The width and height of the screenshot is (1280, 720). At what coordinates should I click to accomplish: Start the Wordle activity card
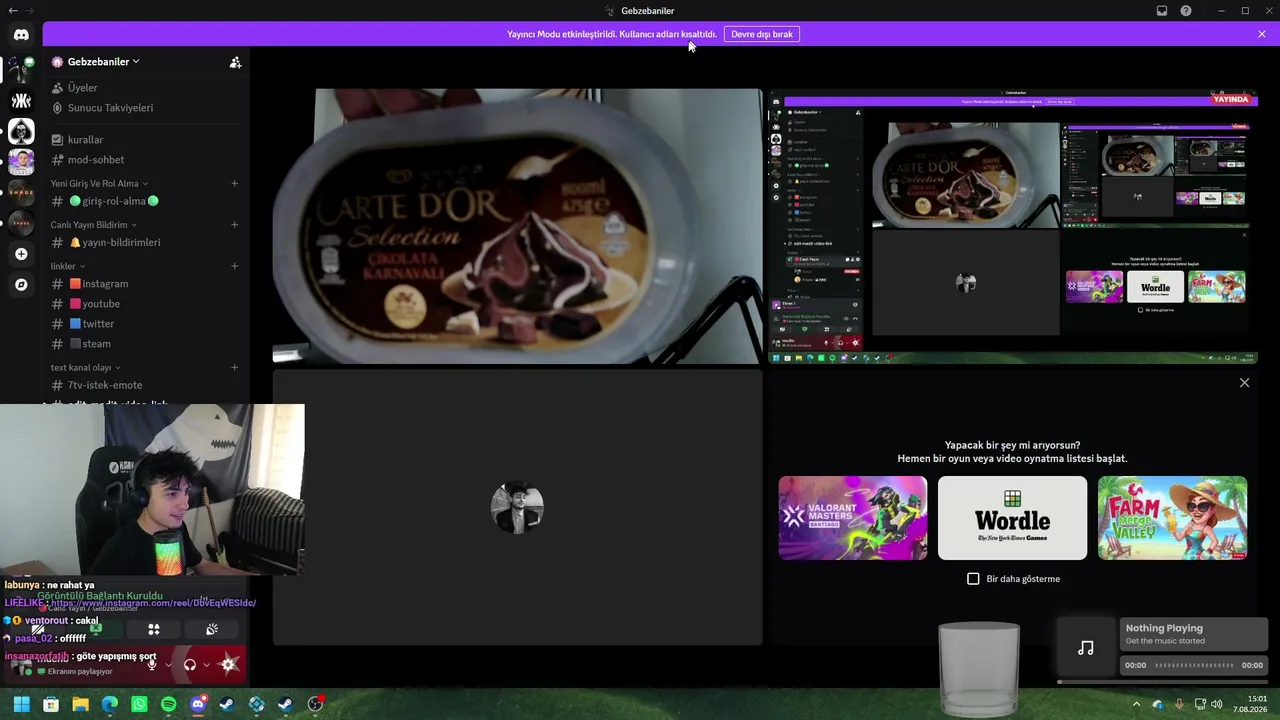pyautogui.click(x=1012, y=518)
